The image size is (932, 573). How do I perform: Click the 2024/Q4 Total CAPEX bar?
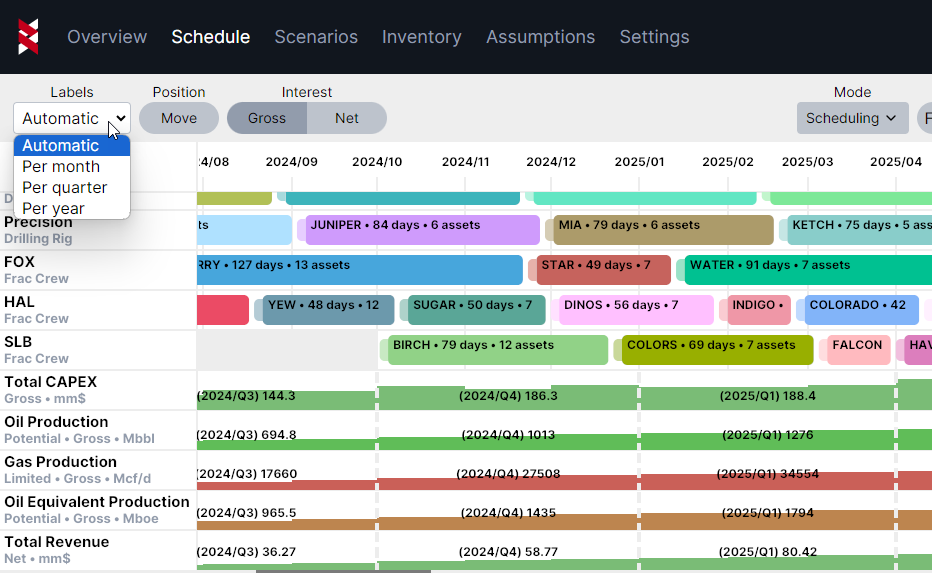pos(508,397)
